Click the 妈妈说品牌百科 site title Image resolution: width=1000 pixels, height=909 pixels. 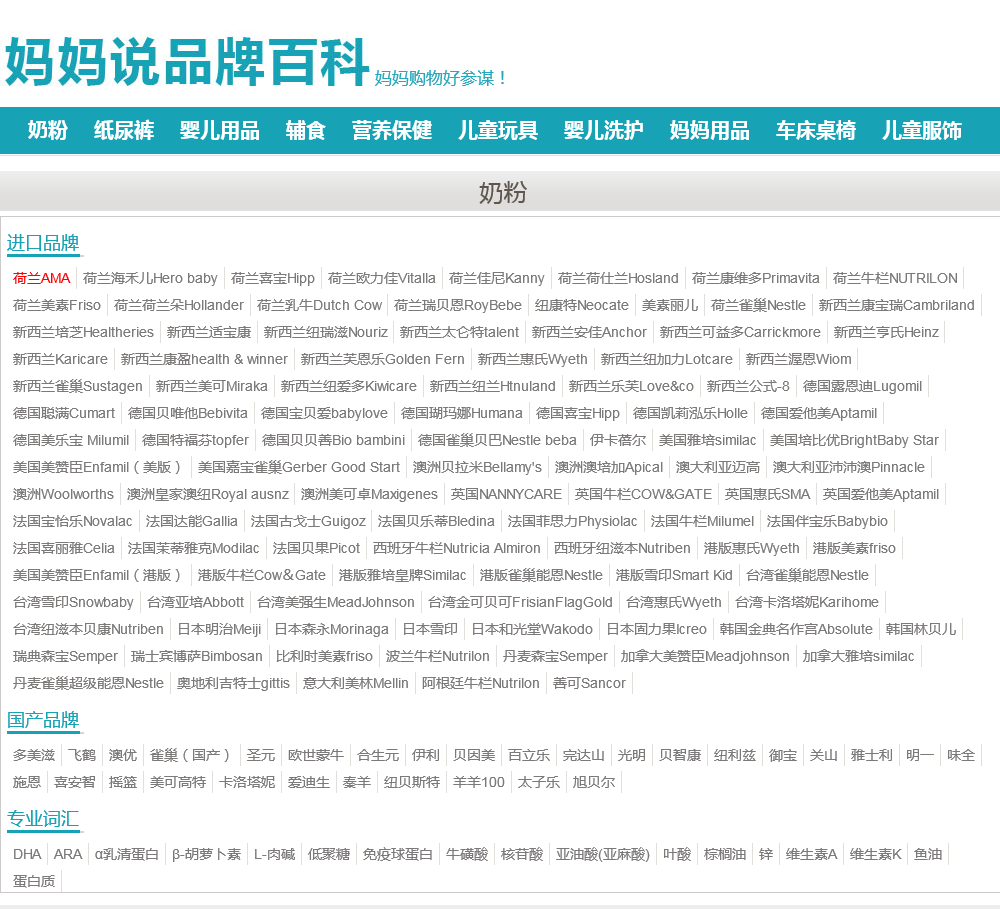point(187,62)
